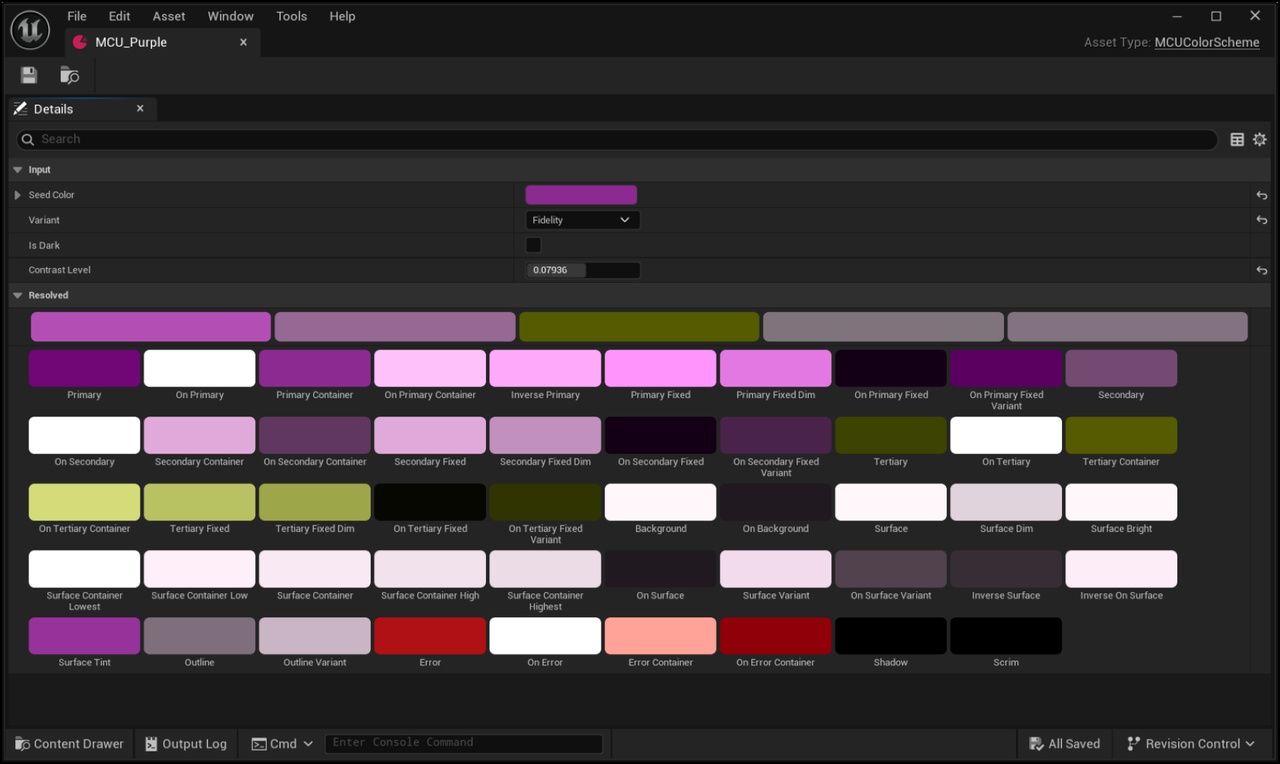
Task: Click the Error color swatch
Action: click(x=430, y=636)
